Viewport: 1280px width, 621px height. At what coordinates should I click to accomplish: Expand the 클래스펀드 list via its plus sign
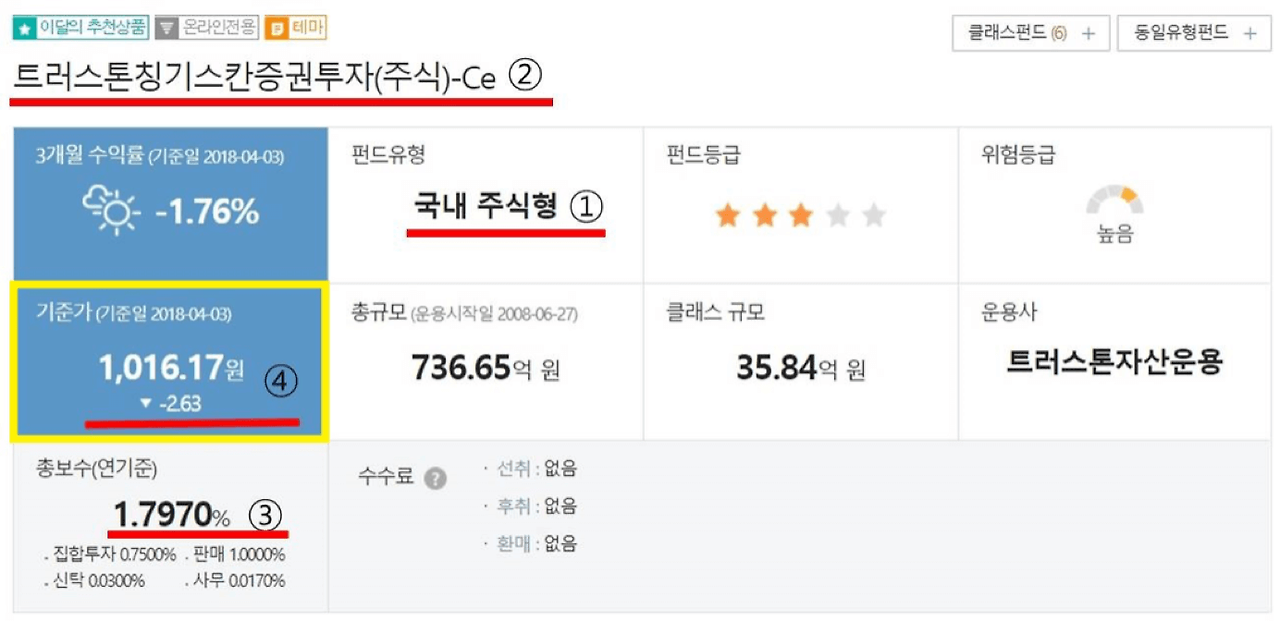click(1086, 33)
